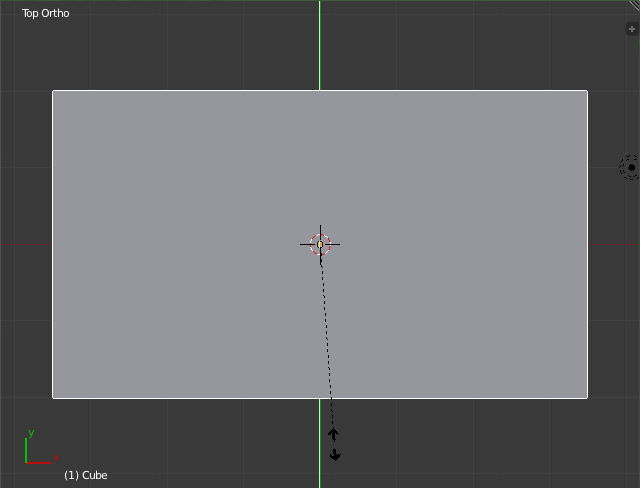The height and width of the screenshot is (488, 640).
Task: Click the green Y axis line above the cube
Action: (x=320, y=45)
